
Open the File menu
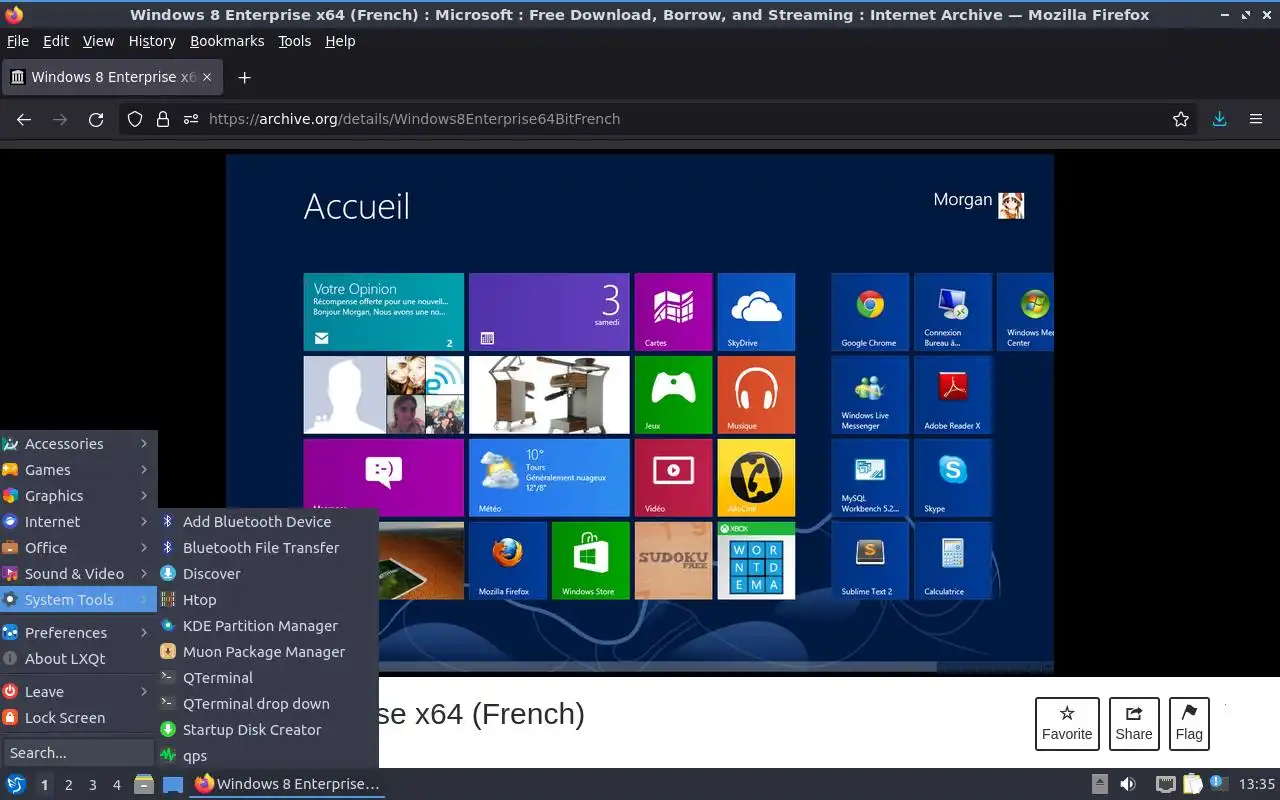tap(18, 41)
